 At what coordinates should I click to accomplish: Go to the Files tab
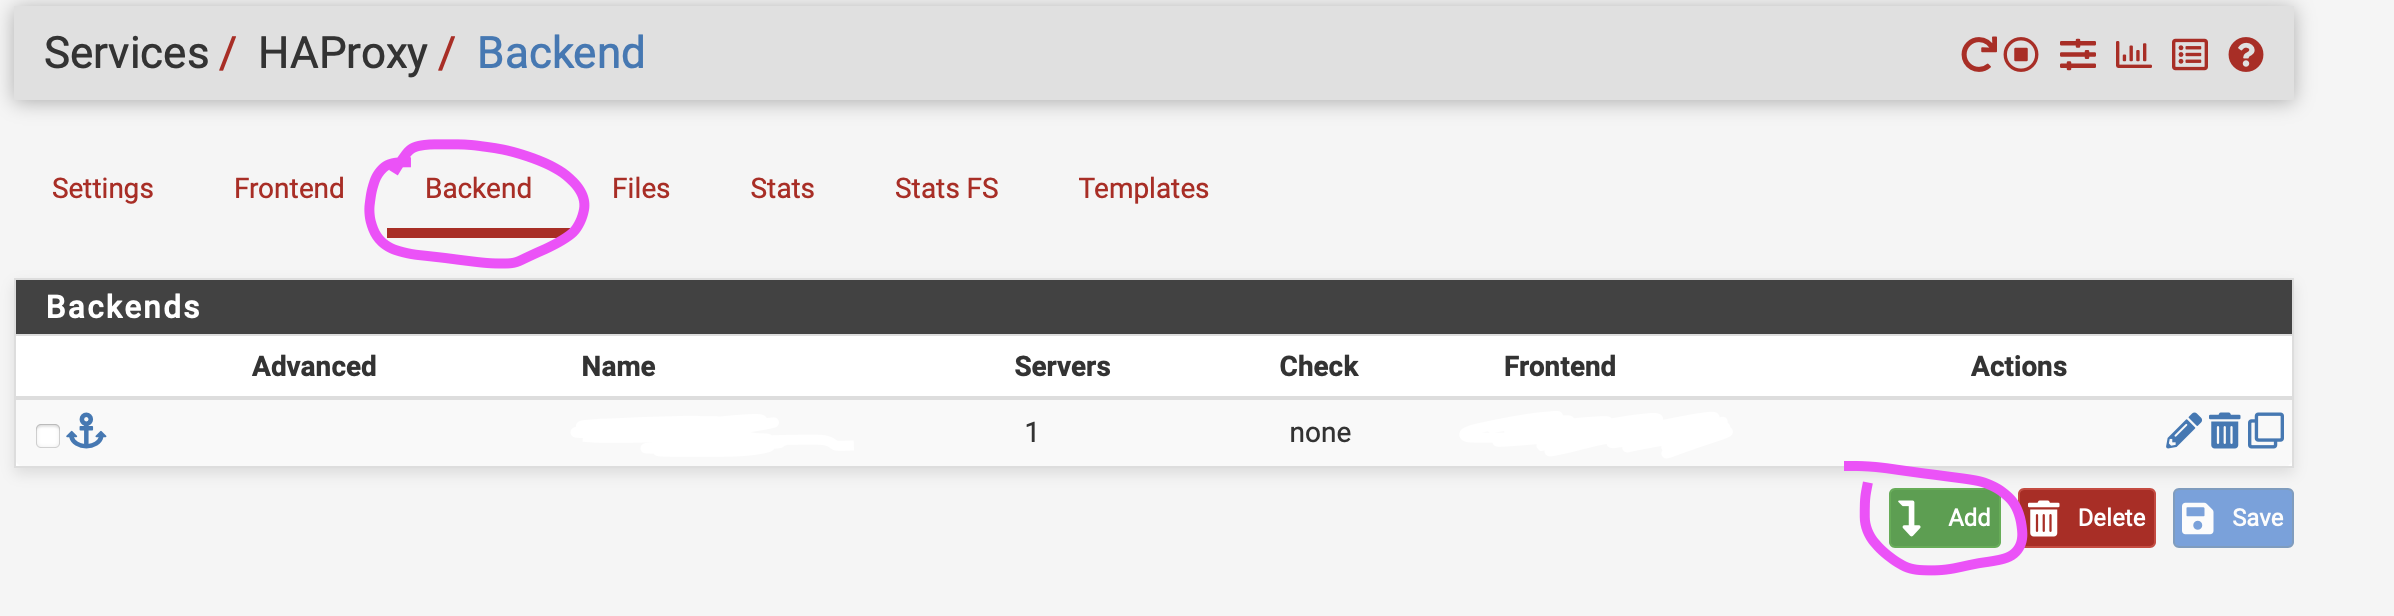click(640, 188)
